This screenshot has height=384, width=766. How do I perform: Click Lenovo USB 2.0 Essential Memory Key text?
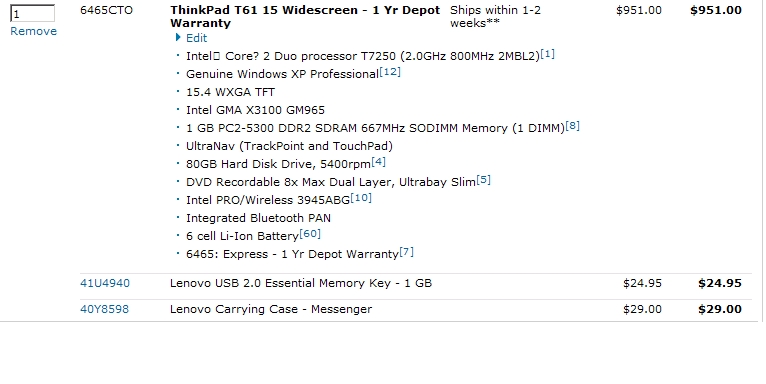pos(301,283)
